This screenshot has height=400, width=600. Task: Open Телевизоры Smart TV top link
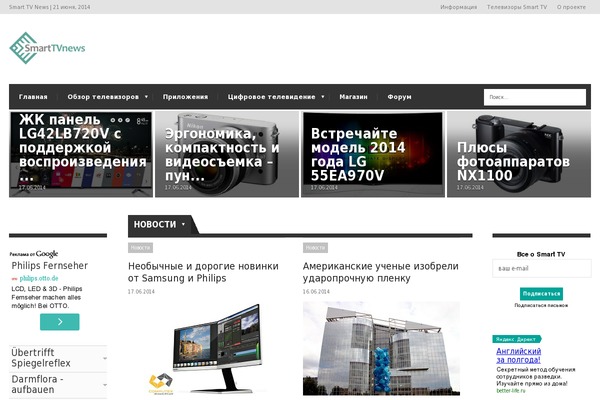pyautogui.click(x=517, y=7)
